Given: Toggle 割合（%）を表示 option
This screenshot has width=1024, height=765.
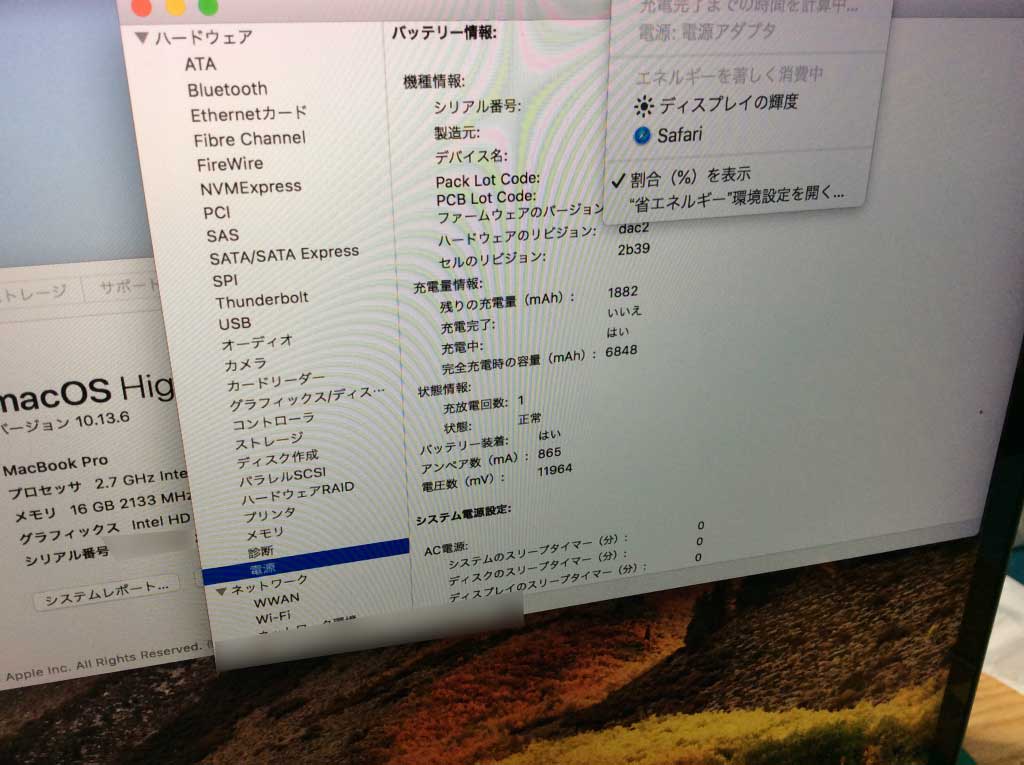Looking at the screenshot, I should [690, 177].
